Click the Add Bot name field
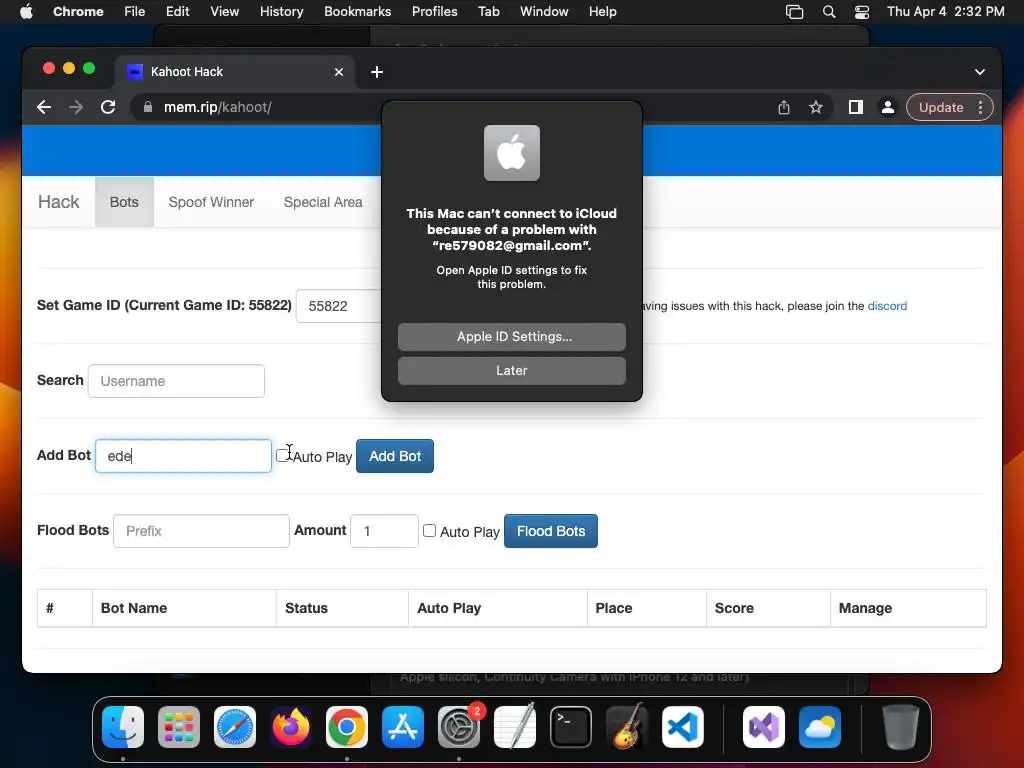Image resolution: width=1024 pixels, height=768 pixels. [183, 456]
